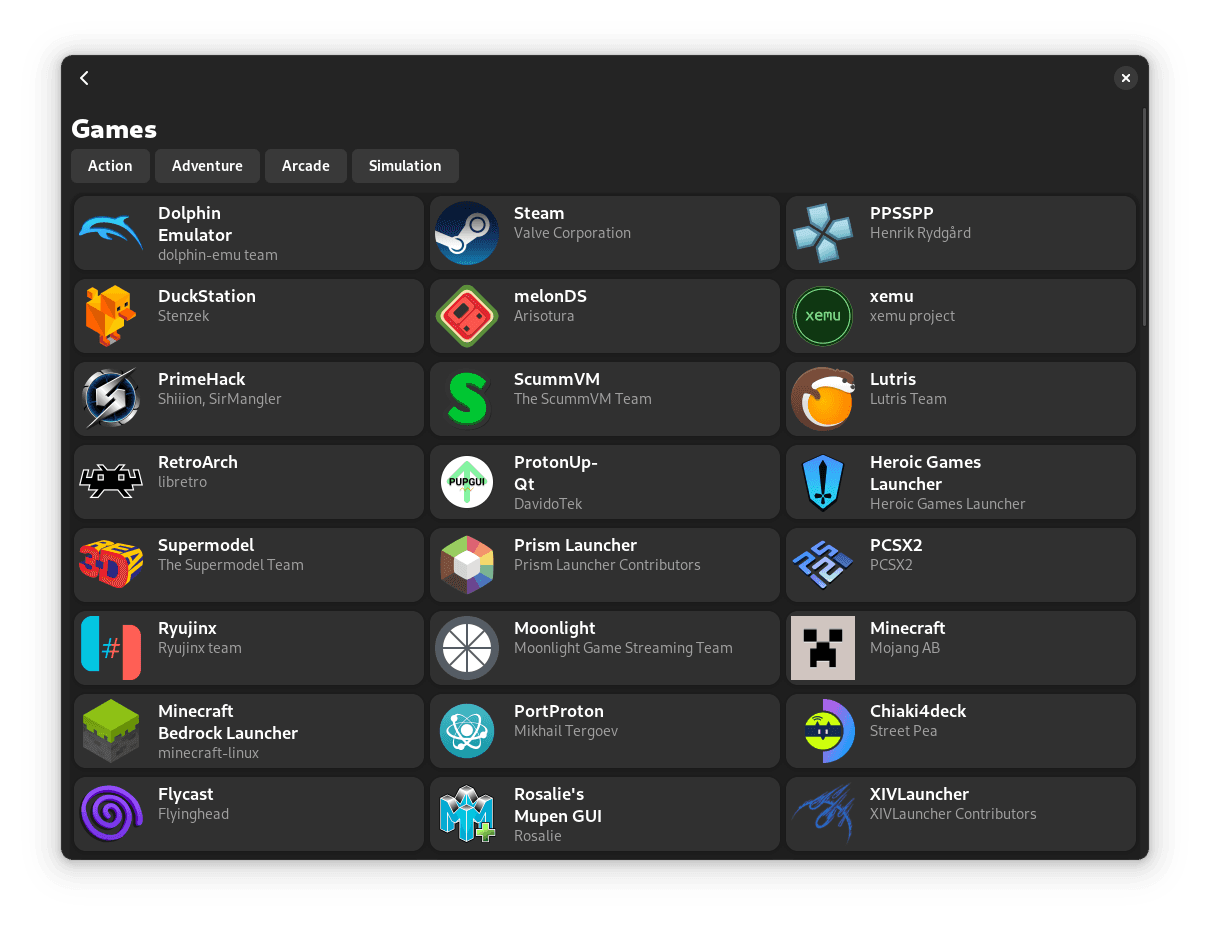The image size is (1210, 927).
Task: Open the Minecraft creeper face icon
Action: [823, 648]
